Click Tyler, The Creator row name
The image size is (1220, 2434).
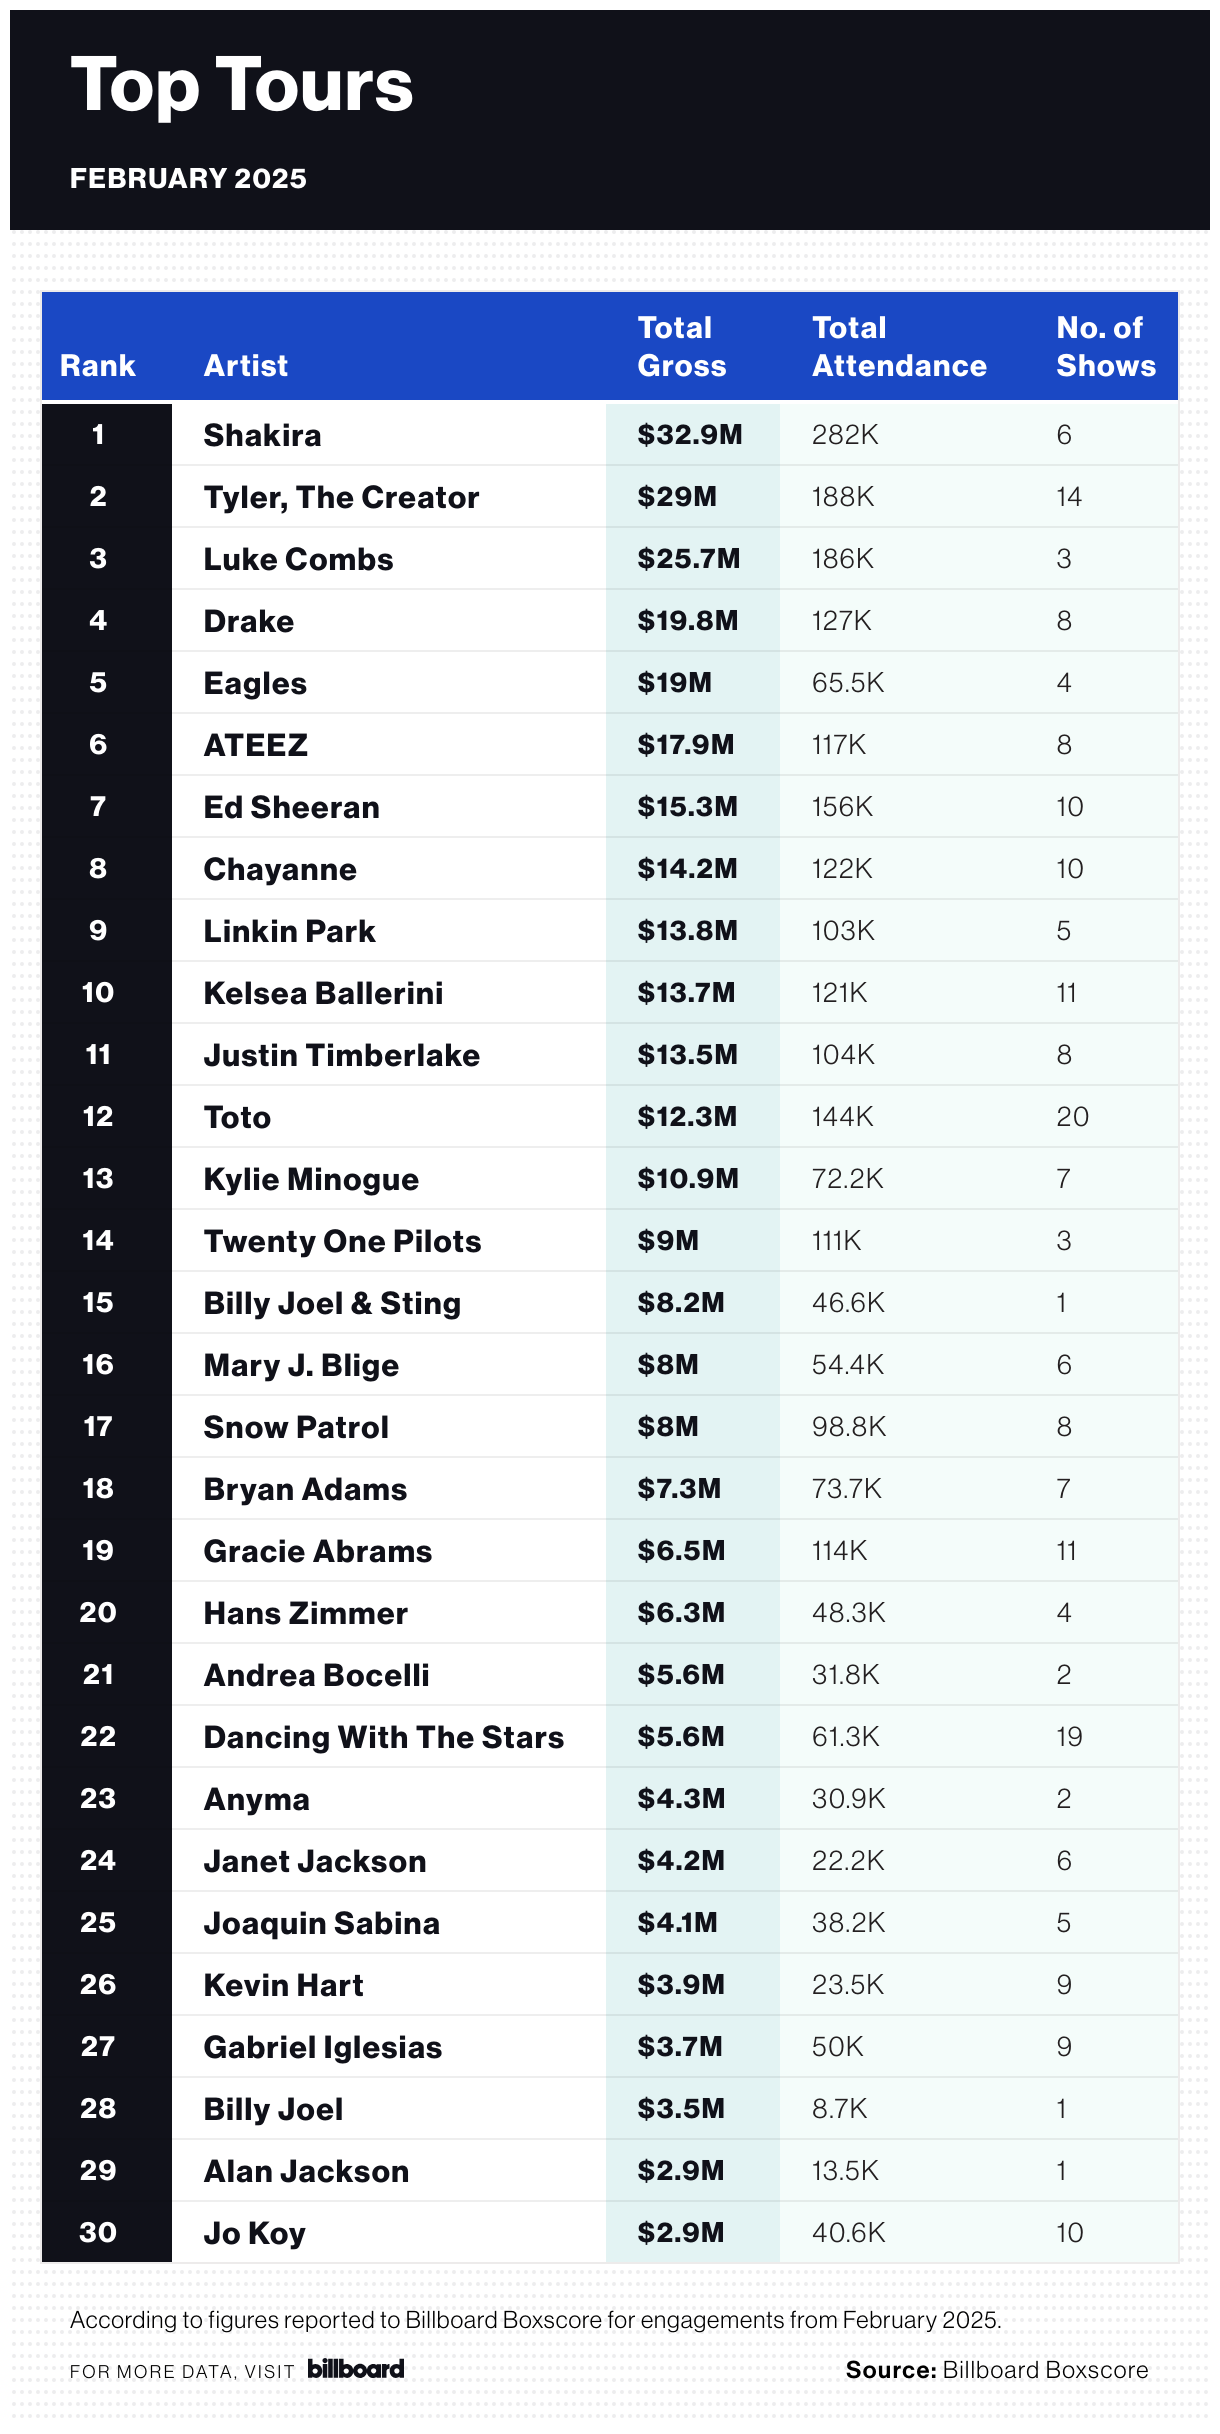(x=342, y=497)
